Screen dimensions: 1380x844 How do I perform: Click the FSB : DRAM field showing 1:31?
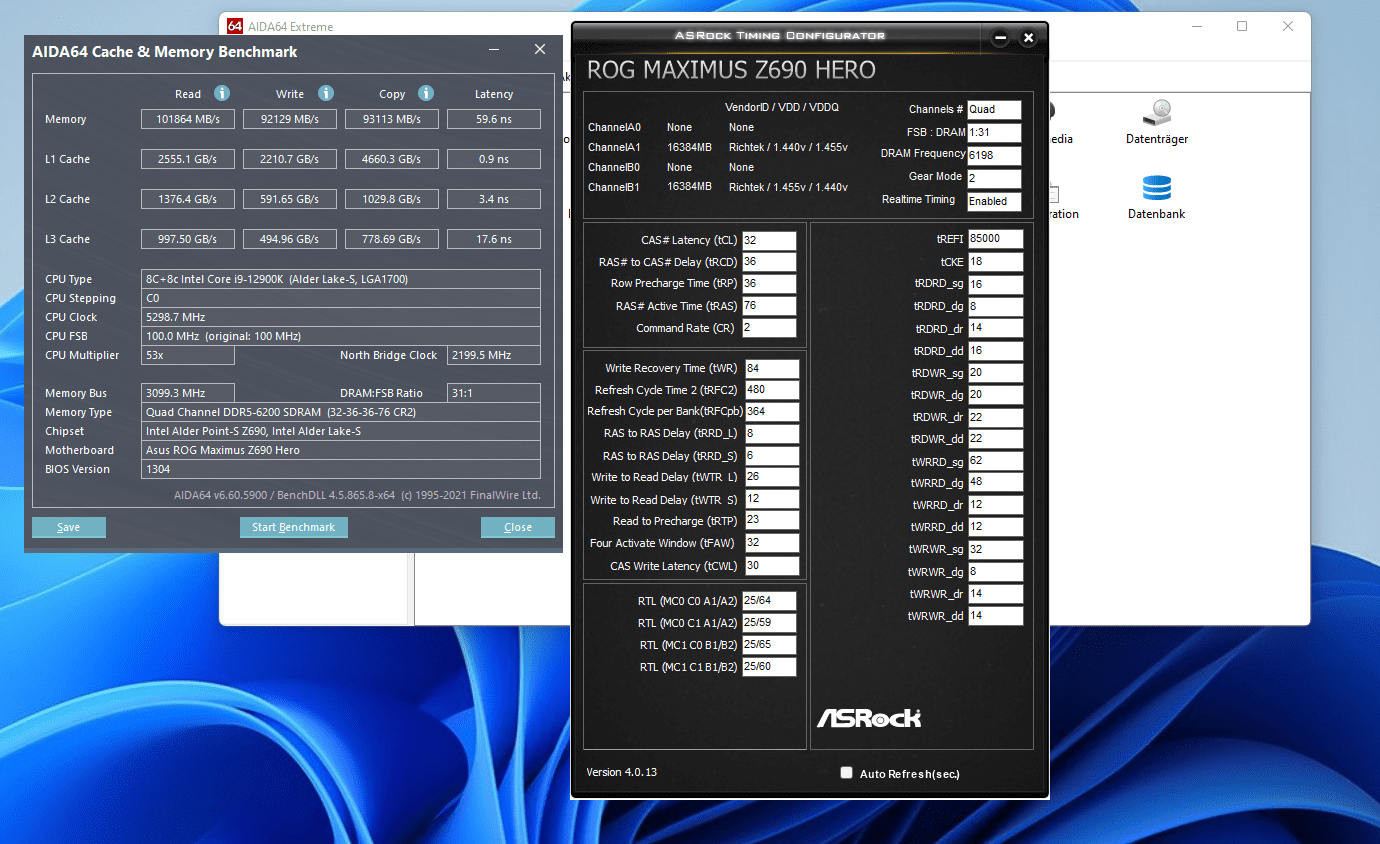click(x=994, y=133)
